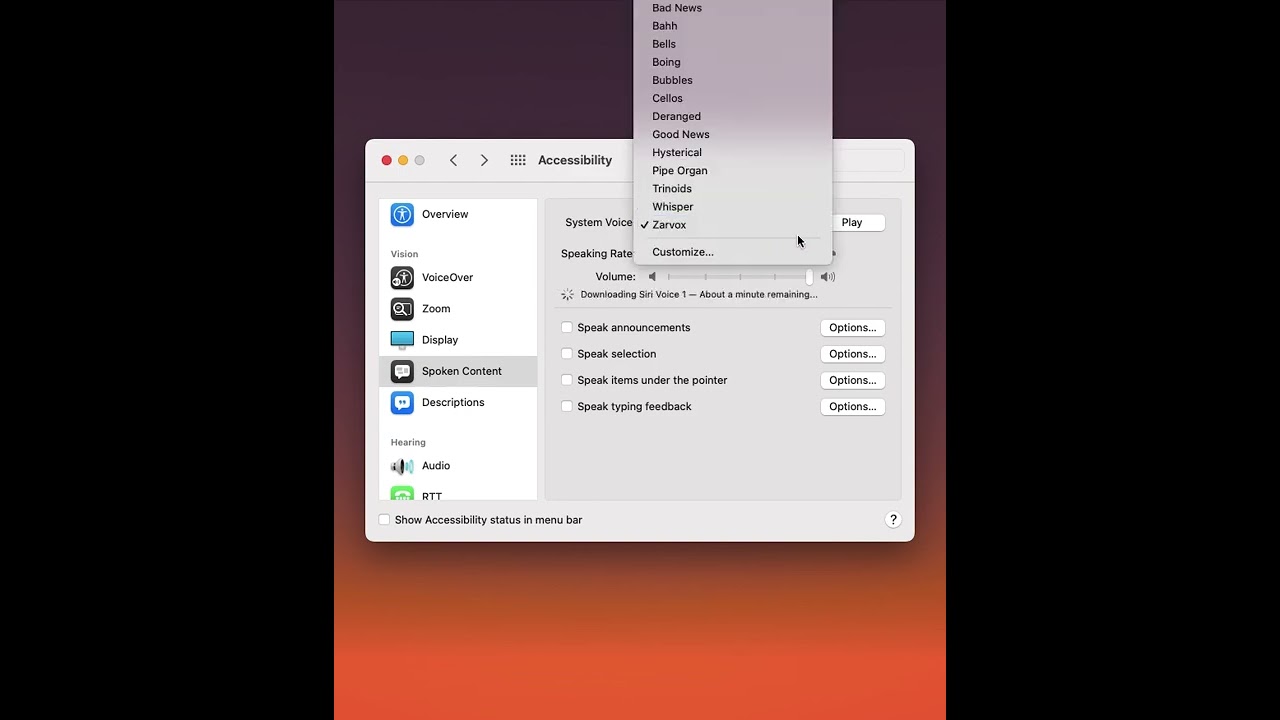Choose Good News voice
Image resolution: width=1280 pixels, height=720 pixels.
[x=733, y=134]
